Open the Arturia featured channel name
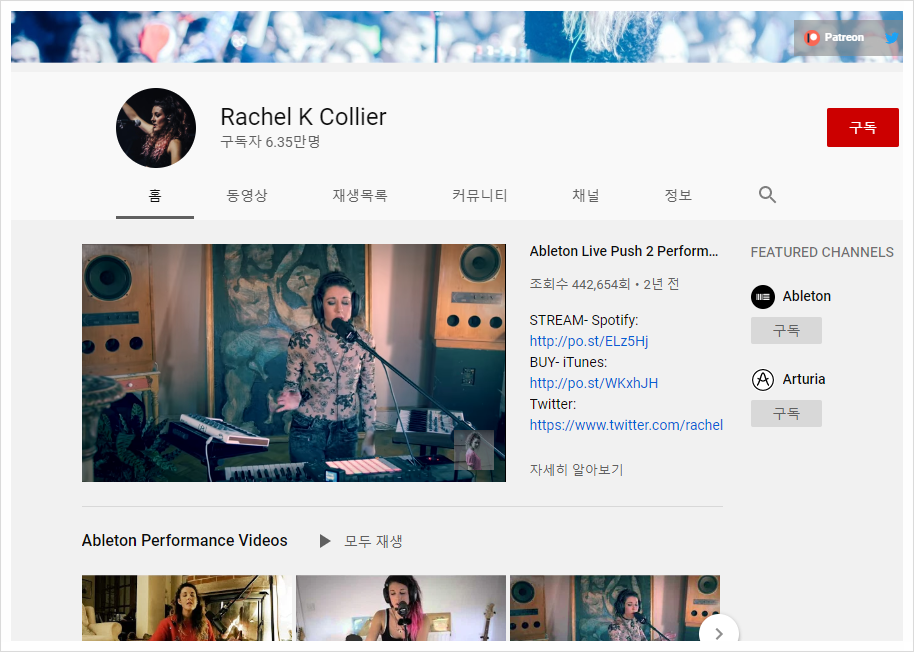The height and width of the screenshot is (652, 914). pos(804,379)
